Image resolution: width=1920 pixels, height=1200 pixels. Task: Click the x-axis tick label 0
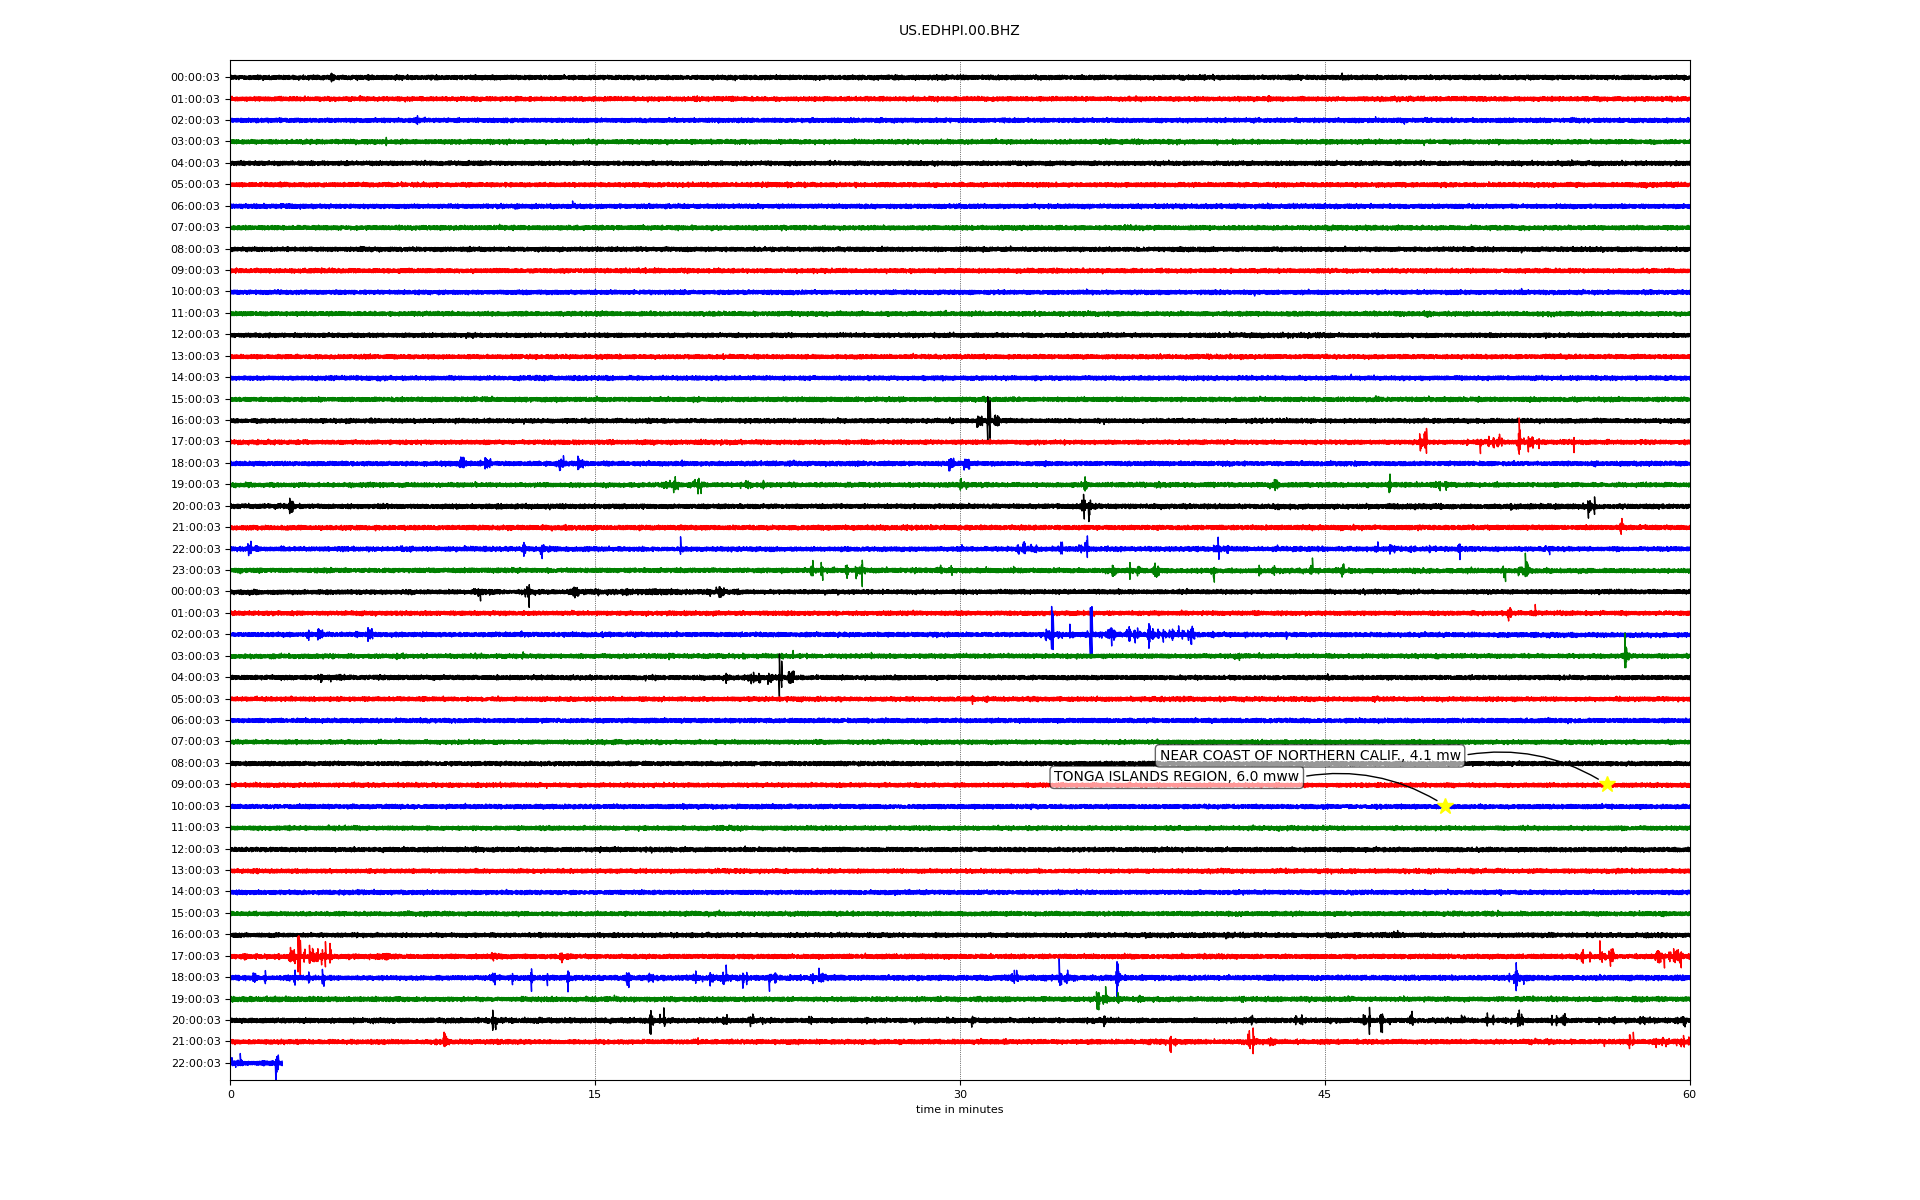[231, 1094]
